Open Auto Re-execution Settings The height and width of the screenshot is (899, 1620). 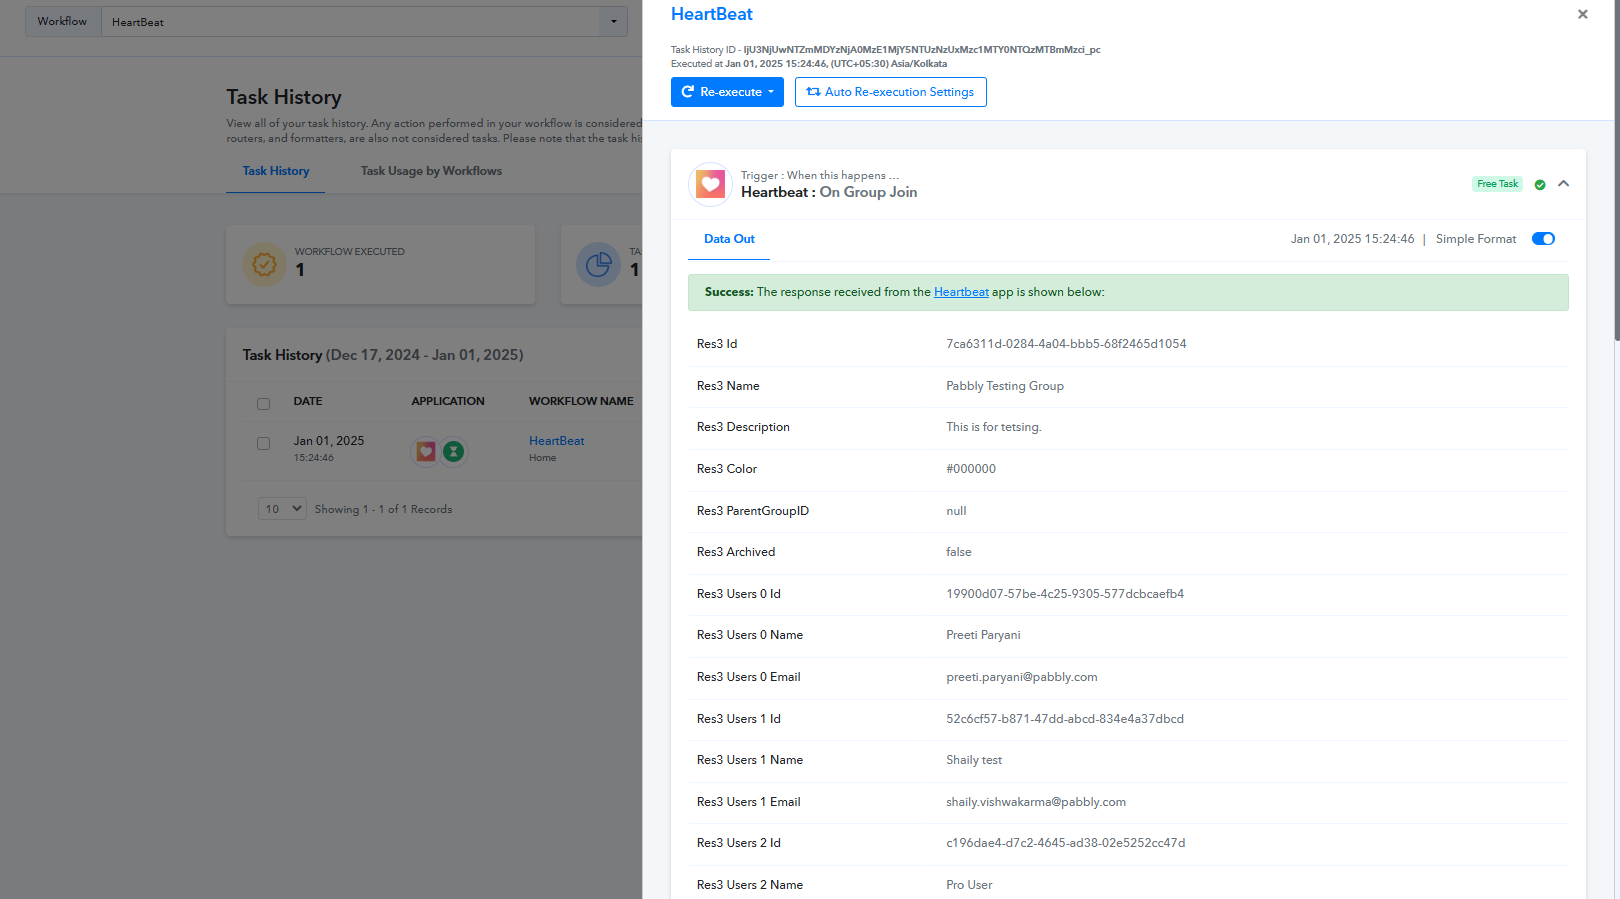point(891,92)
